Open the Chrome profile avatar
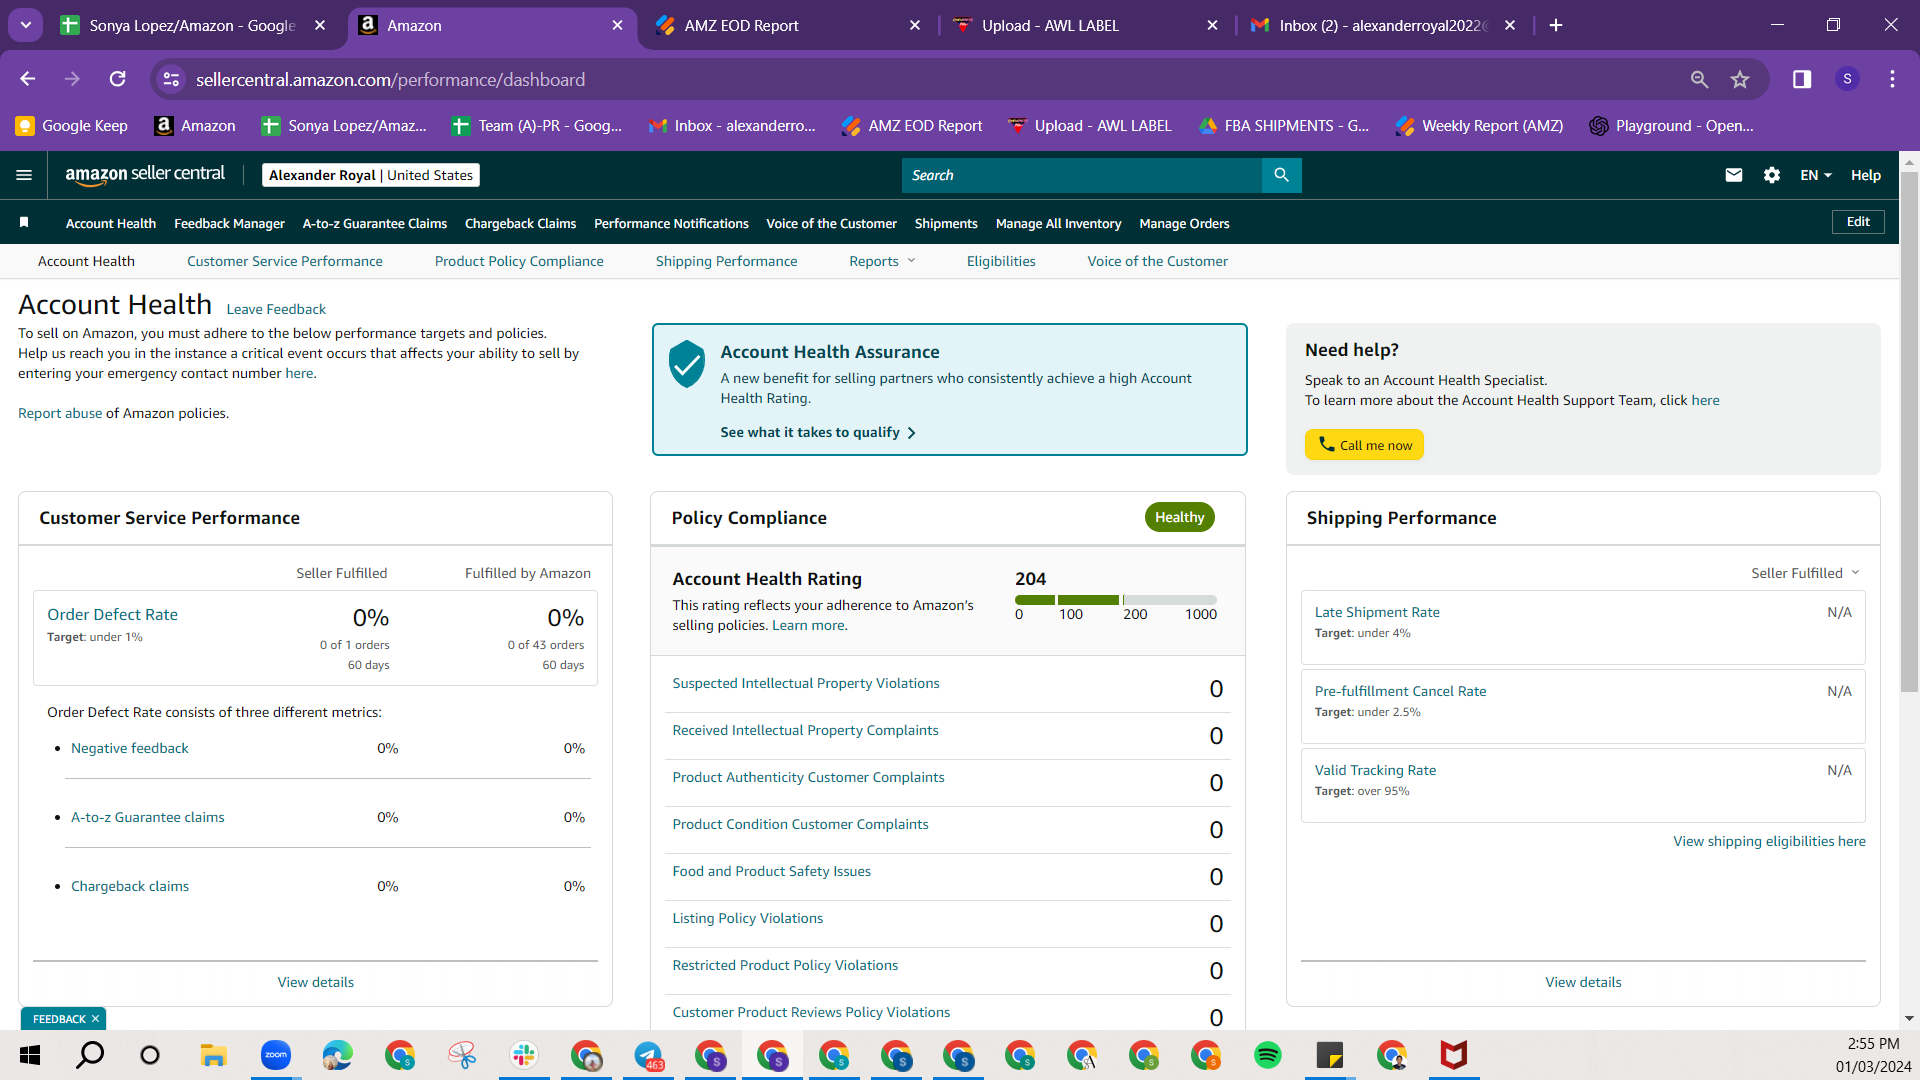The width and height of the screenshot is (1920, 1080). pos(1847,79)
